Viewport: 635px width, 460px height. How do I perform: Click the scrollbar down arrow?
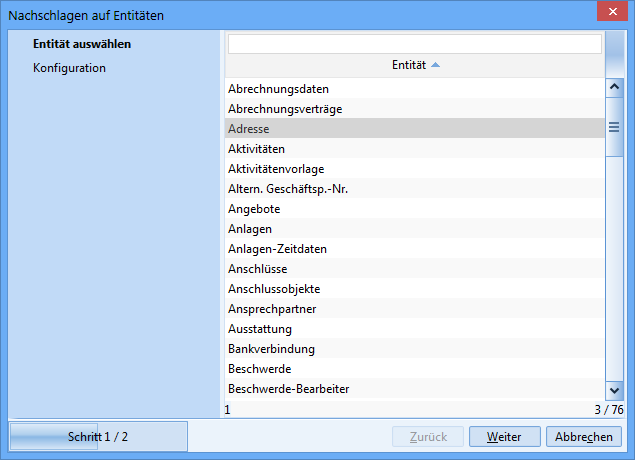[614, 390]
